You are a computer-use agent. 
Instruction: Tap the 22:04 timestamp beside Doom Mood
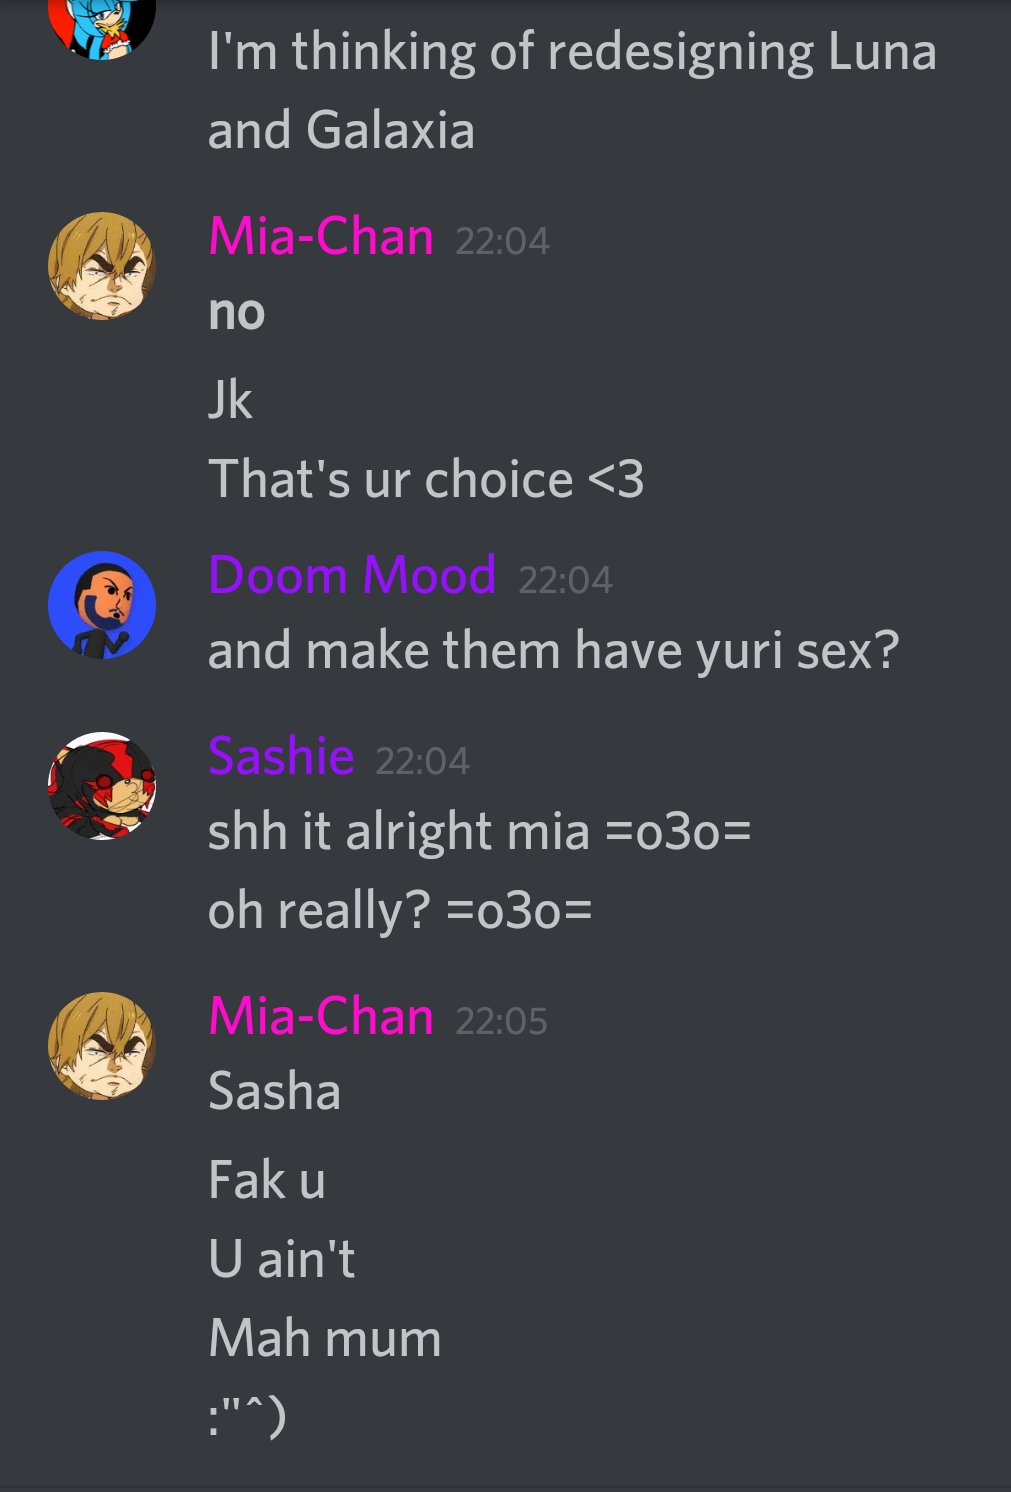pos(565,580)
